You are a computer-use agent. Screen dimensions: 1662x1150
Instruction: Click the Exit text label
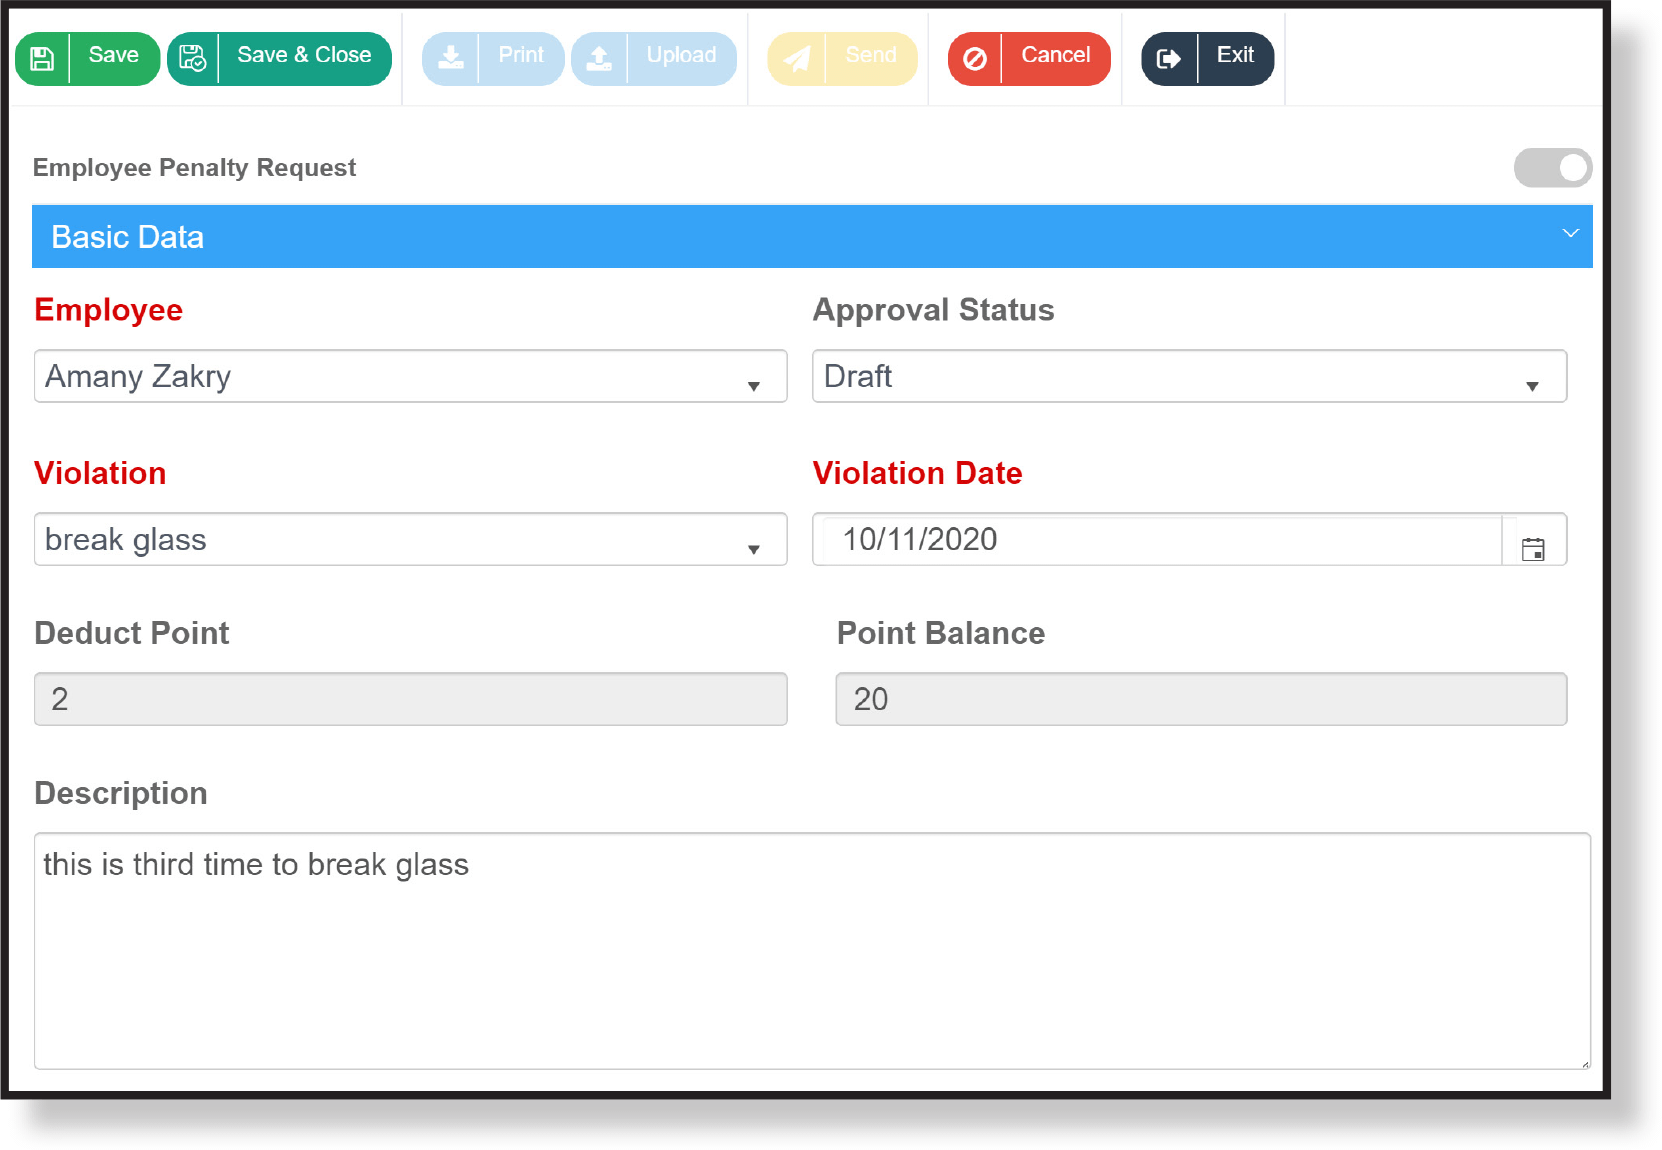click(x=1235, y=55)
